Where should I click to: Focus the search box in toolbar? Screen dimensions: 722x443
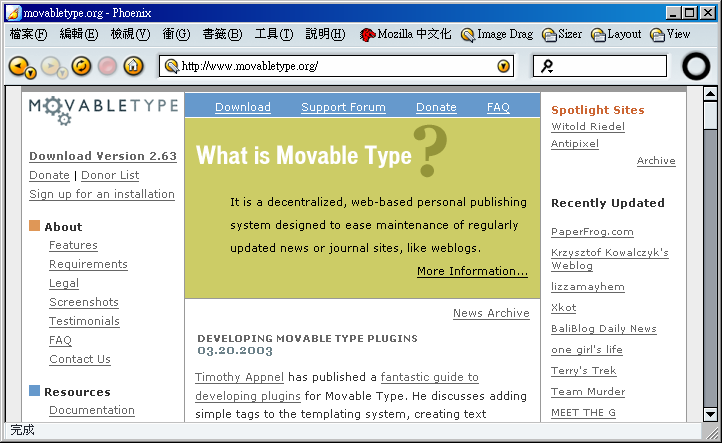point(600,66)
